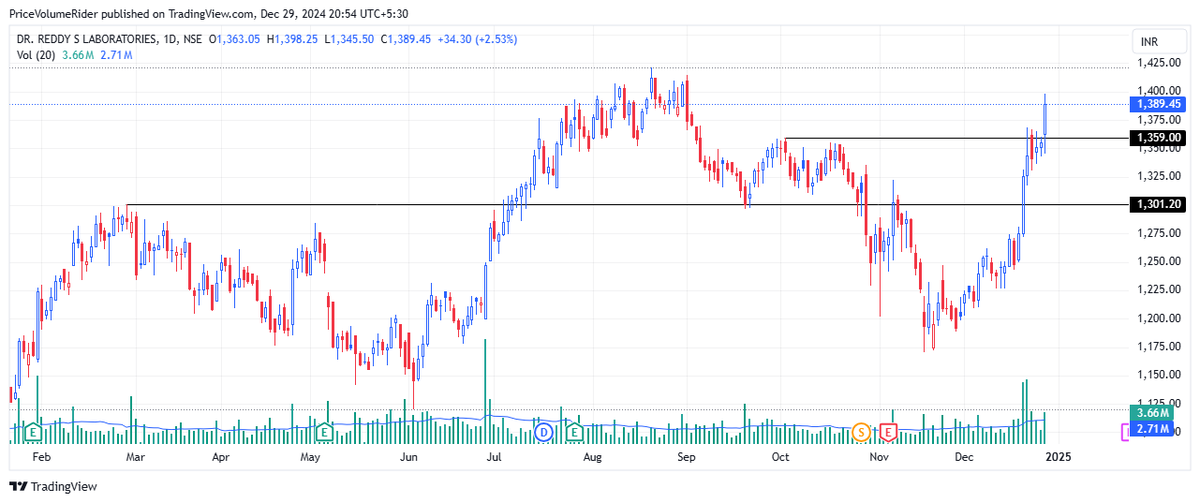Click the Feb label on time axis
The image size is (1200, 503).
(41, 457)
